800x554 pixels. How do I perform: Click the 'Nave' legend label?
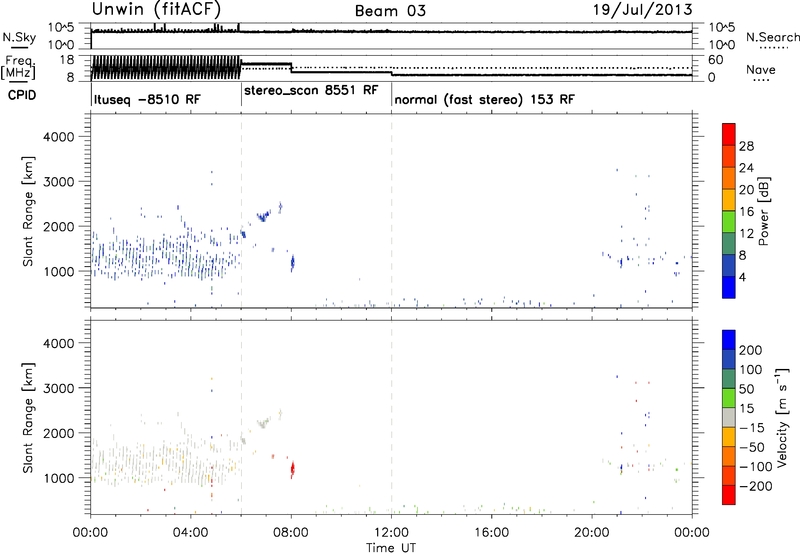click(x=760, y=69)
